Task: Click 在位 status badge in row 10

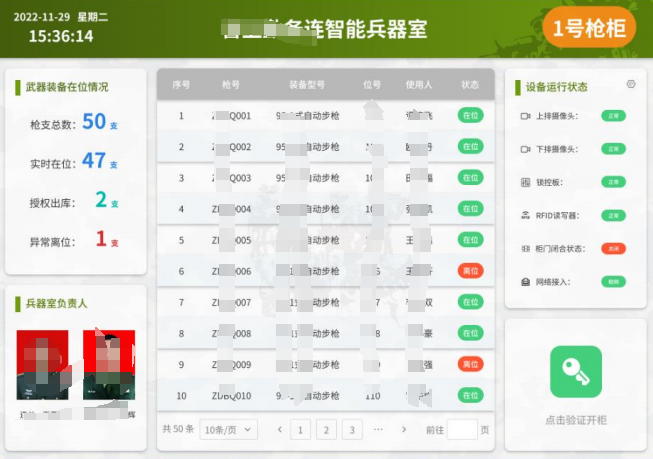Action: [x=471, y=395]
